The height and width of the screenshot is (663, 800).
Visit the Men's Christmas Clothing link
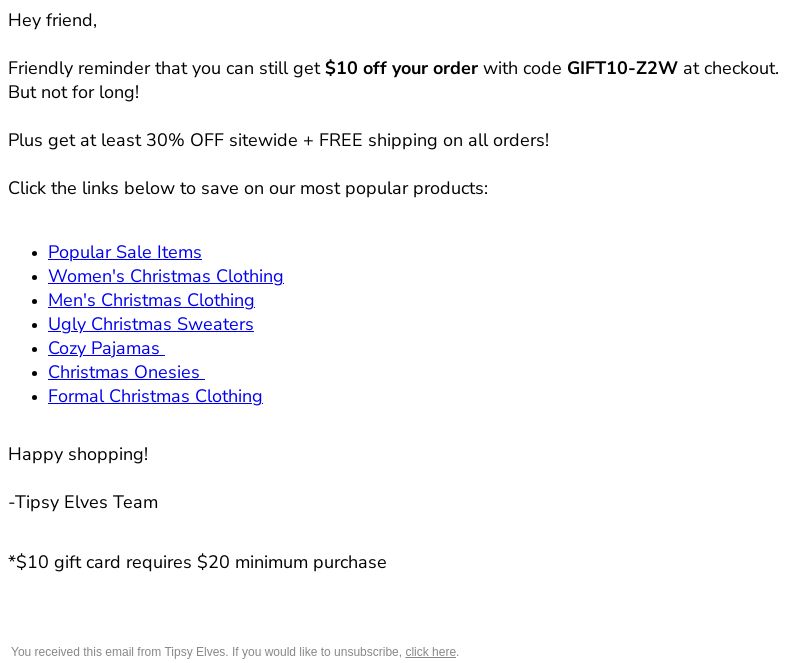(x=152, y=300)
